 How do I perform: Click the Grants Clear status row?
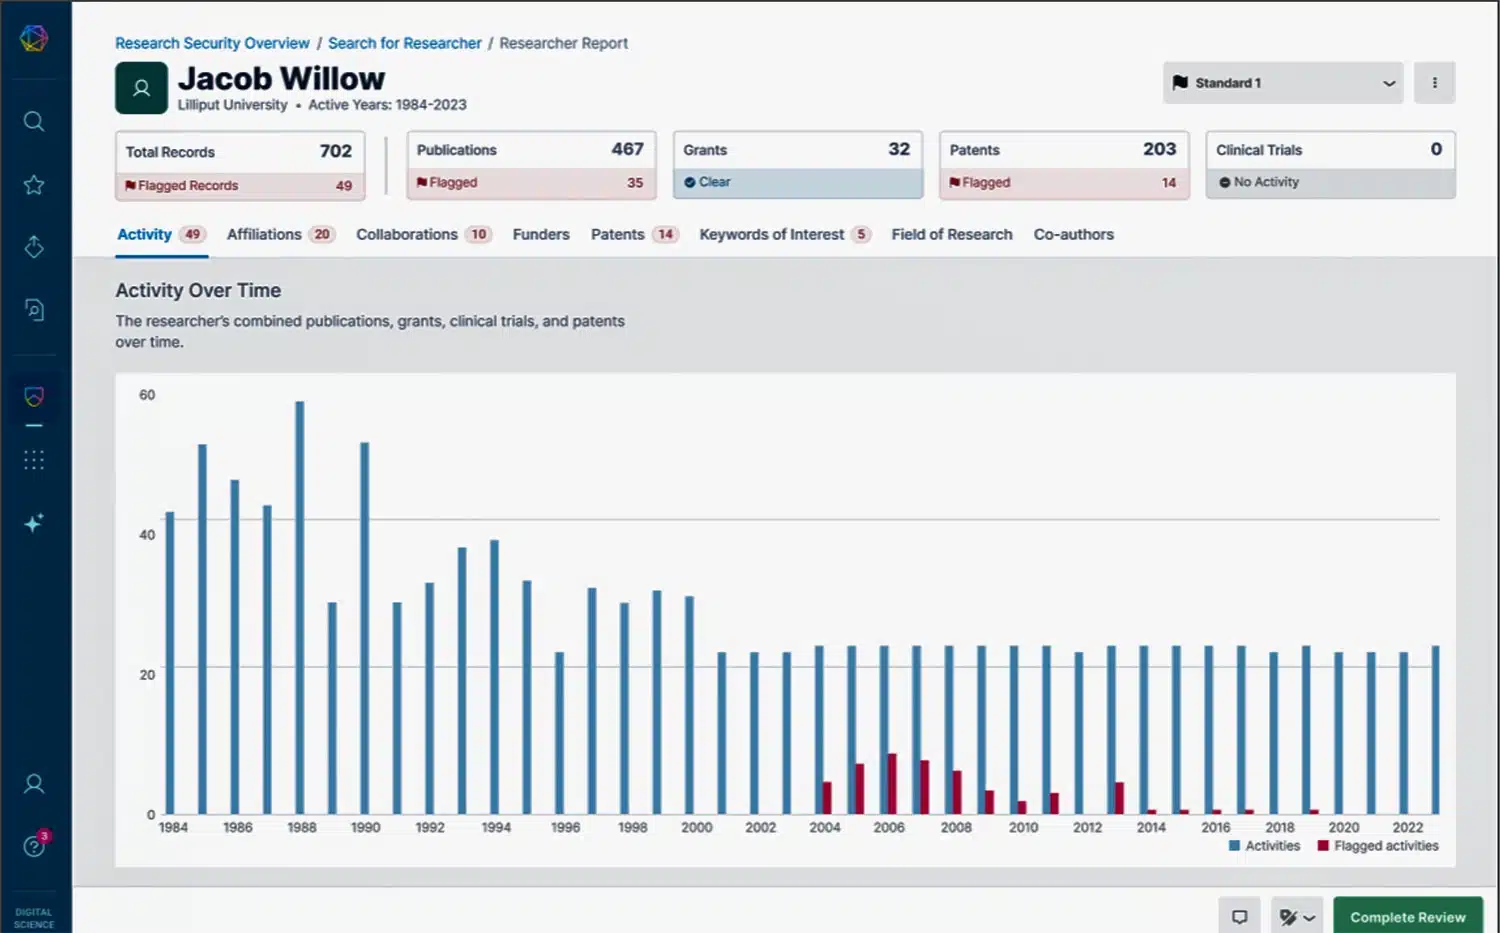click(798, 183)
